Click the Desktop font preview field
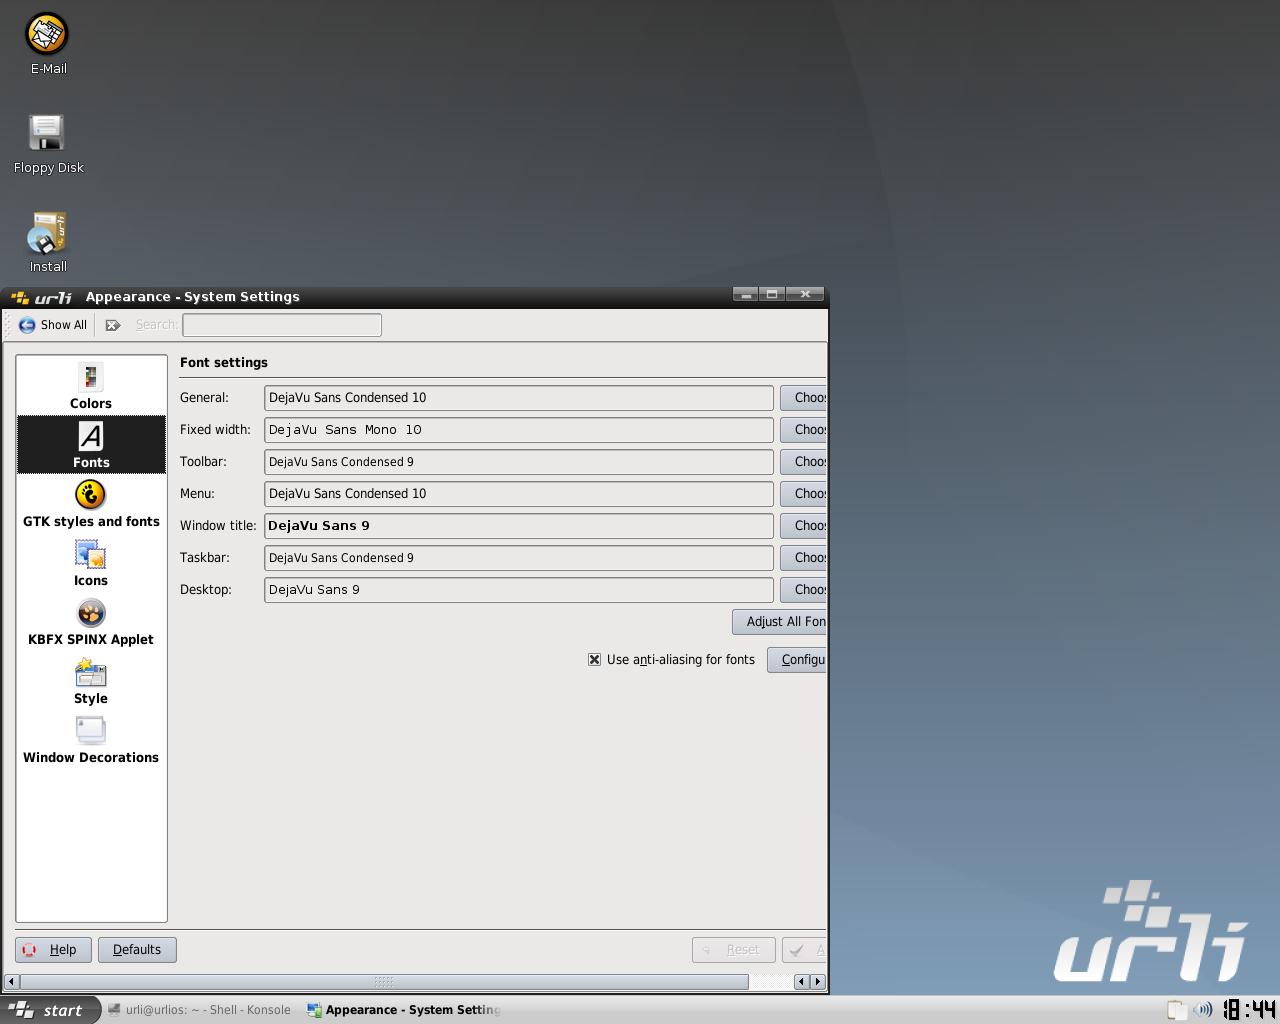The image size is (1280, 1024). (x=519, y=590)
